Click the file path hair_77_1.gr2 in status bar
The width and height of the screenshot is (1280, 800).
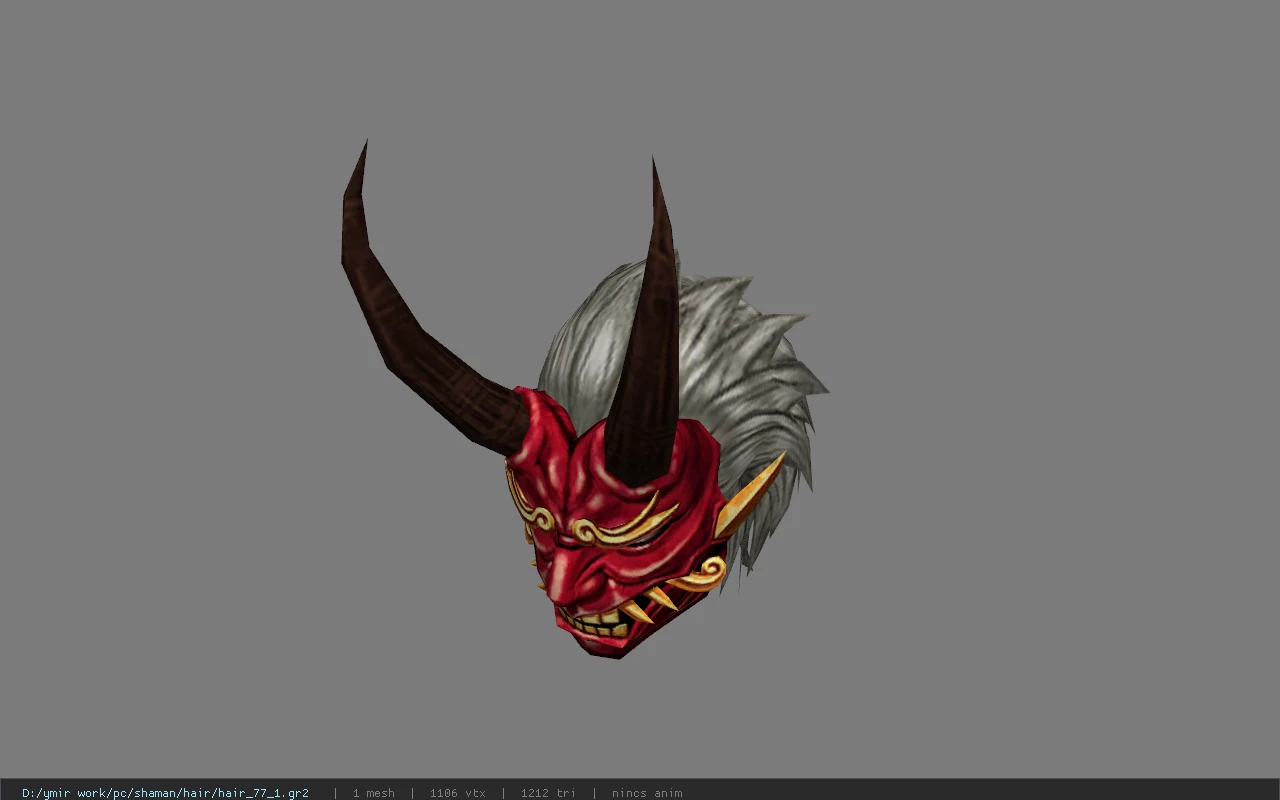click(x=165, y=793)
